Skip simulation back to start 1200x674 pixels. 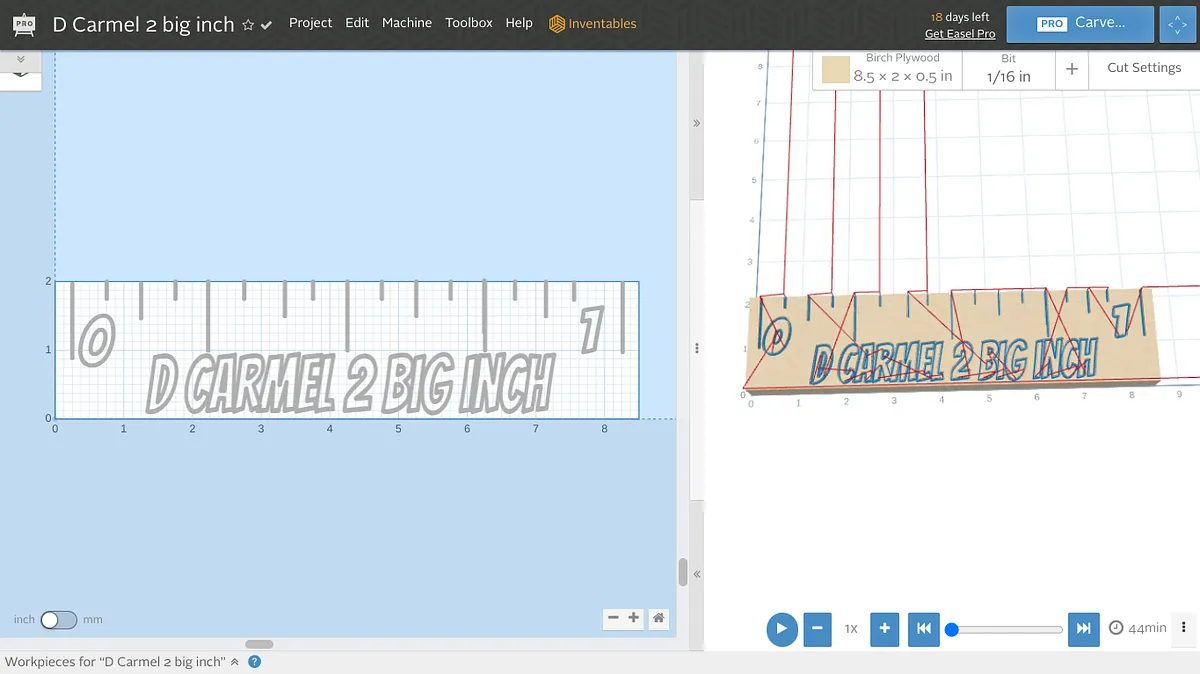(x=924, y=629)
